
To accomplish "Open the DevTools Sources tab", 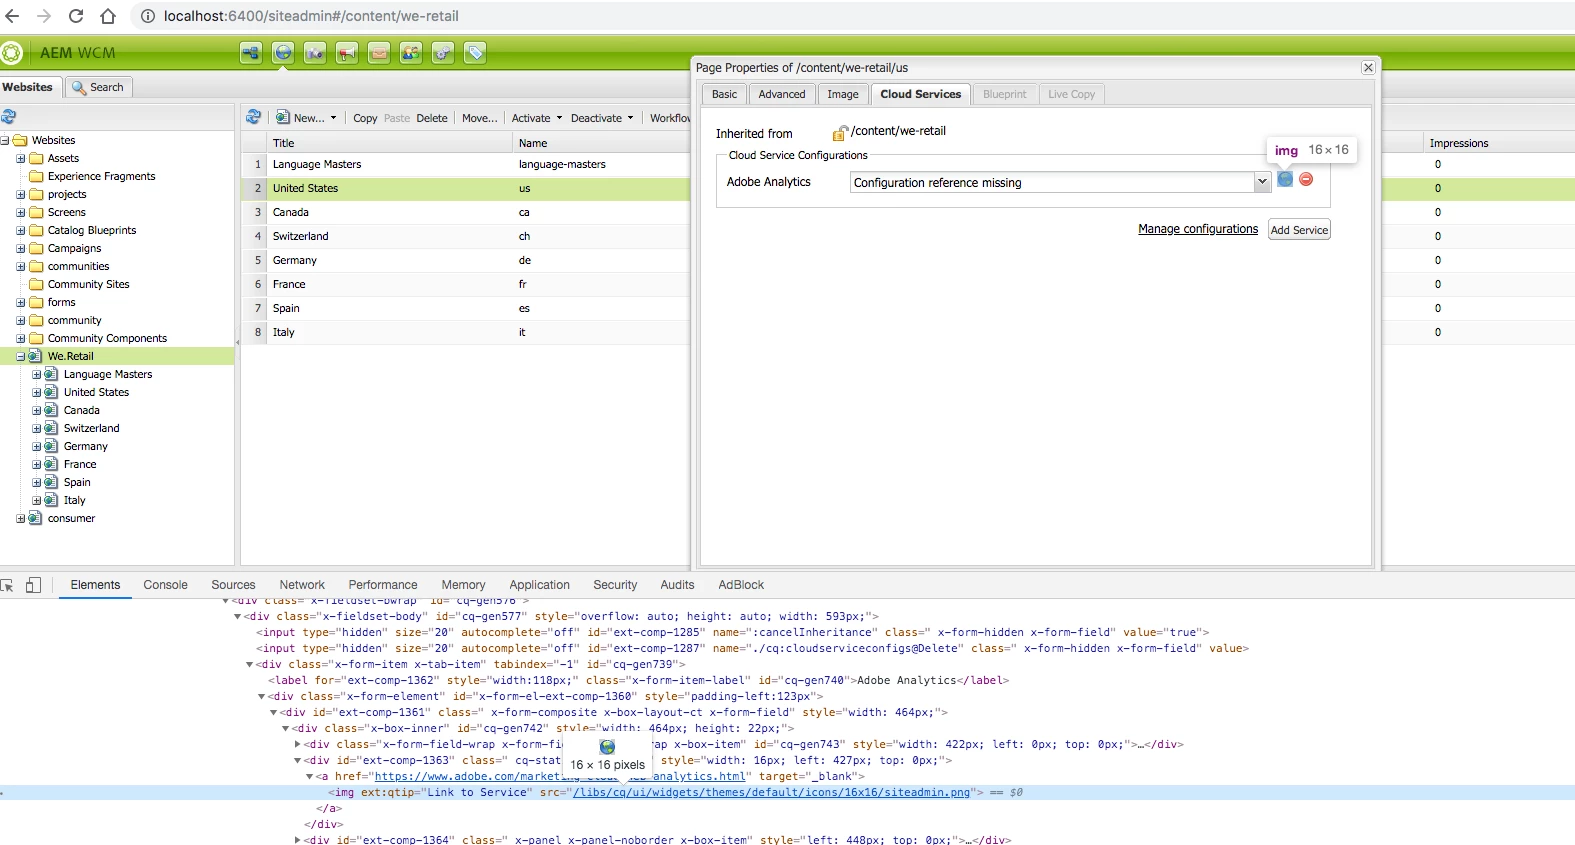I will [233, 585].
